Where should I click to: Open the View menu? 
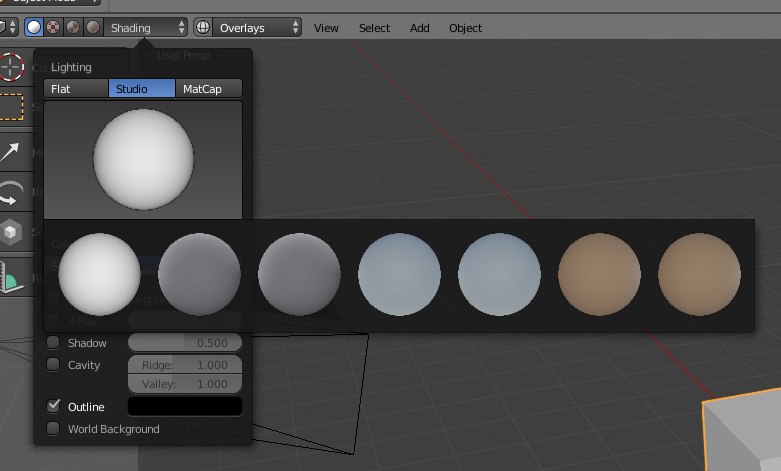tap(326, 28)
